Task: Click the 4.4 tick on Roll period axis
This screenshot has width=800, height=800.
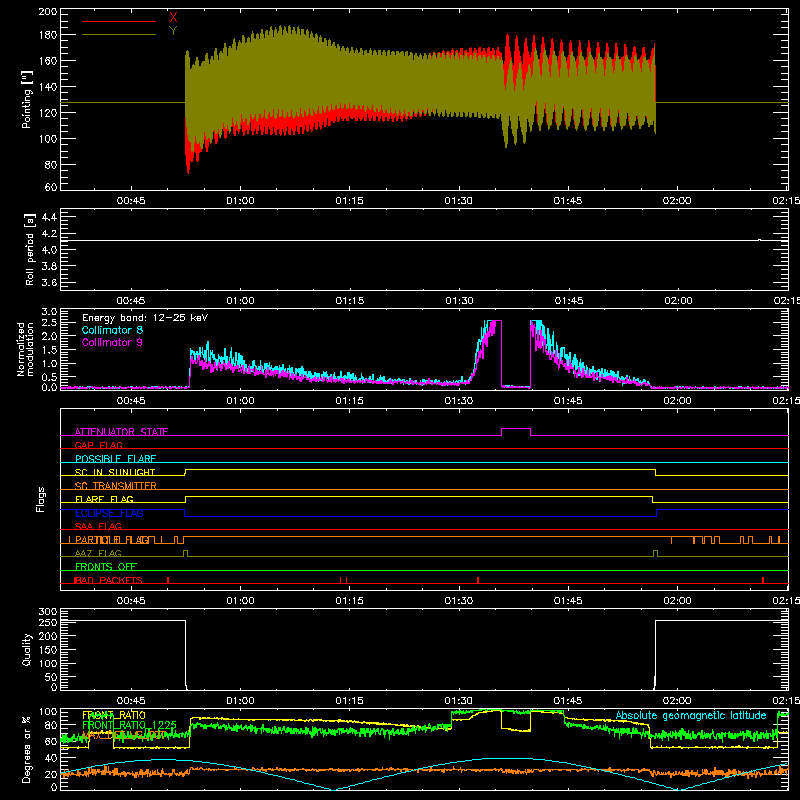Action: click(x=49, y=217)
